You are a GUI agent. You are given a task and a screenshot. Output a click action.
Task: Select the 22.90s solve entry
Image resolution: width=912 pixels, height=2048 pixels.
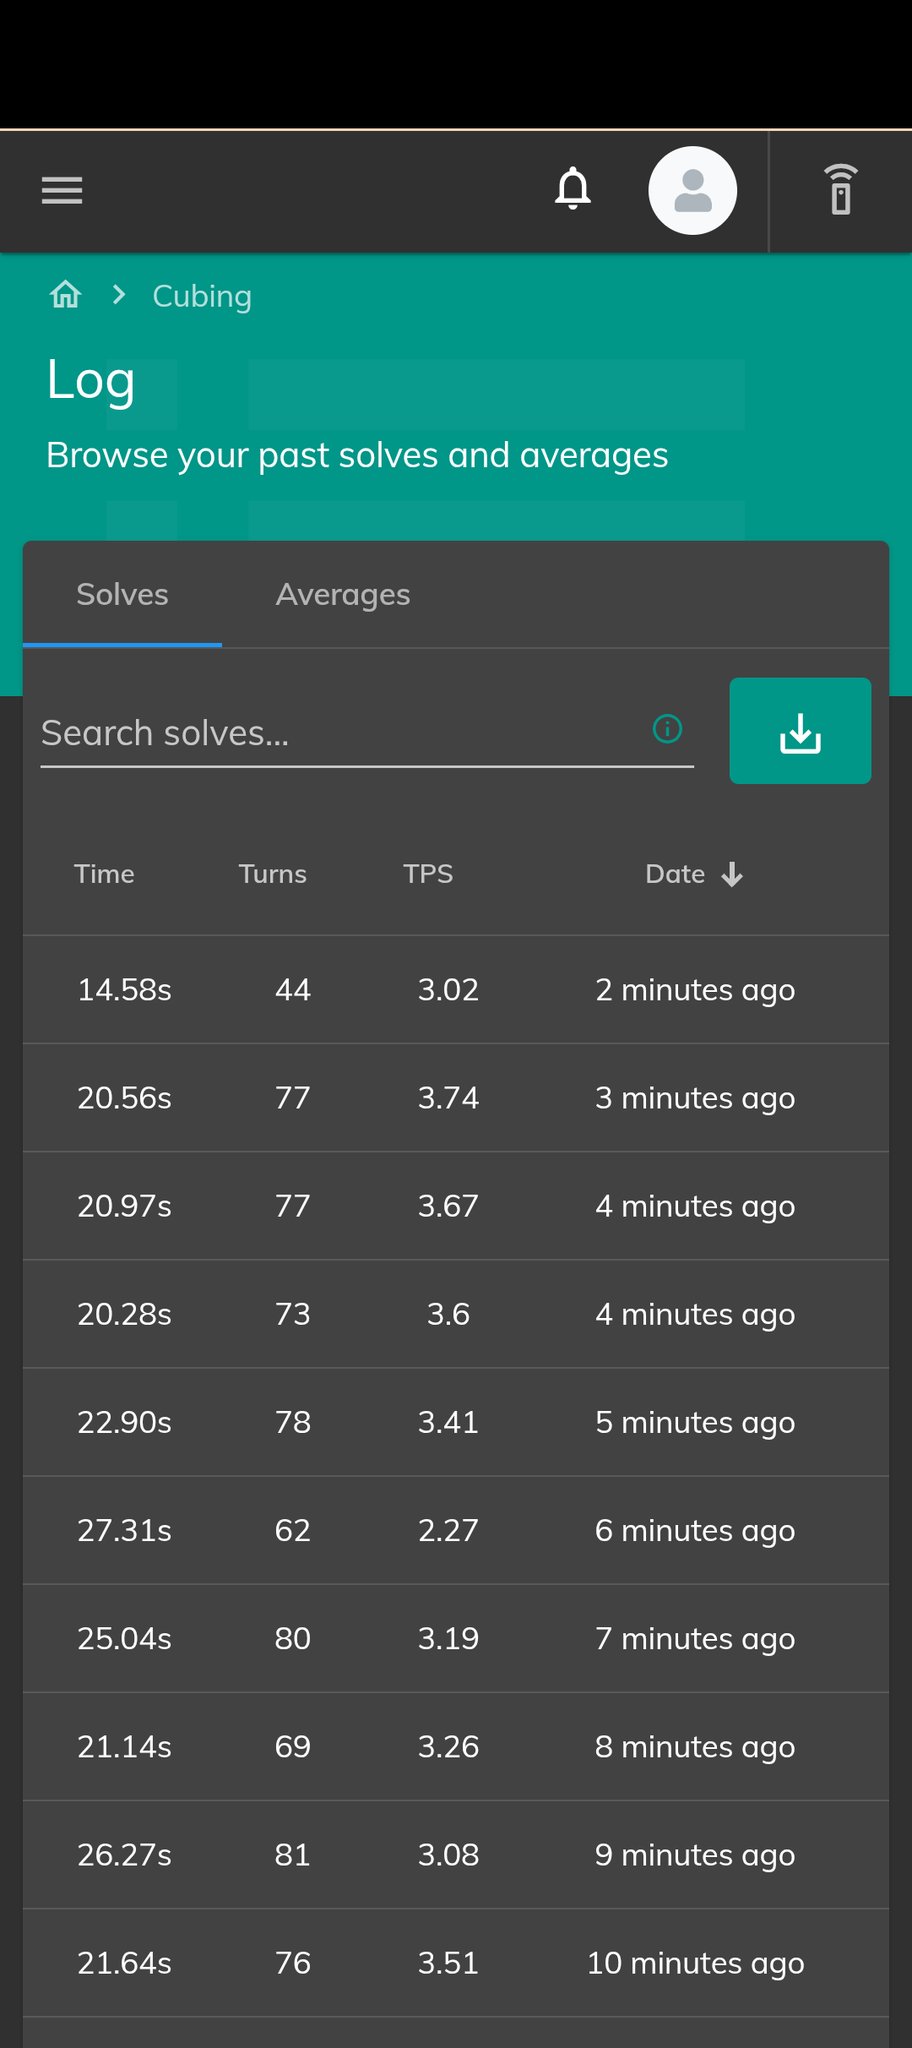coord(455,1422)
